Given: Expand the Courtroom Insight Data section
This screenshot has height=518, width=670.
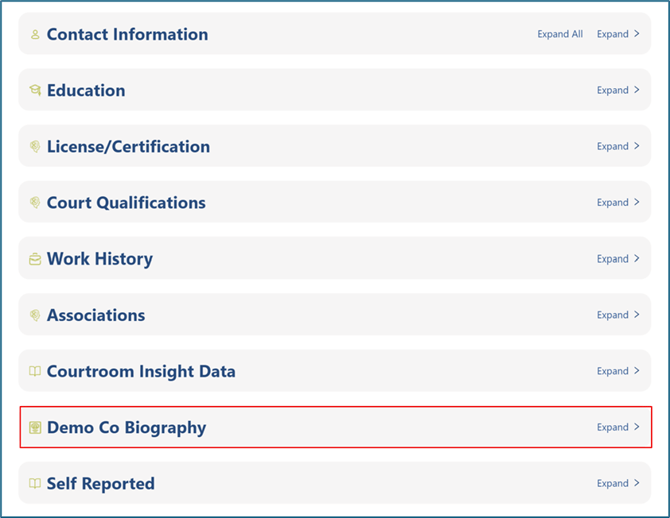Looking at the screenshot, I should click(618, 371).
